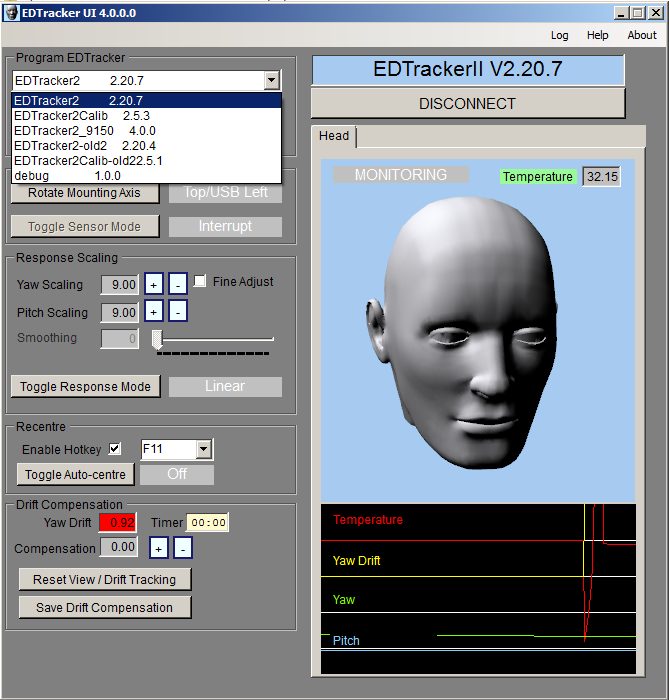Increase Yaw Scaling with plus button
This screenshot has height=700, width=669.
click(x=154, y=284)
